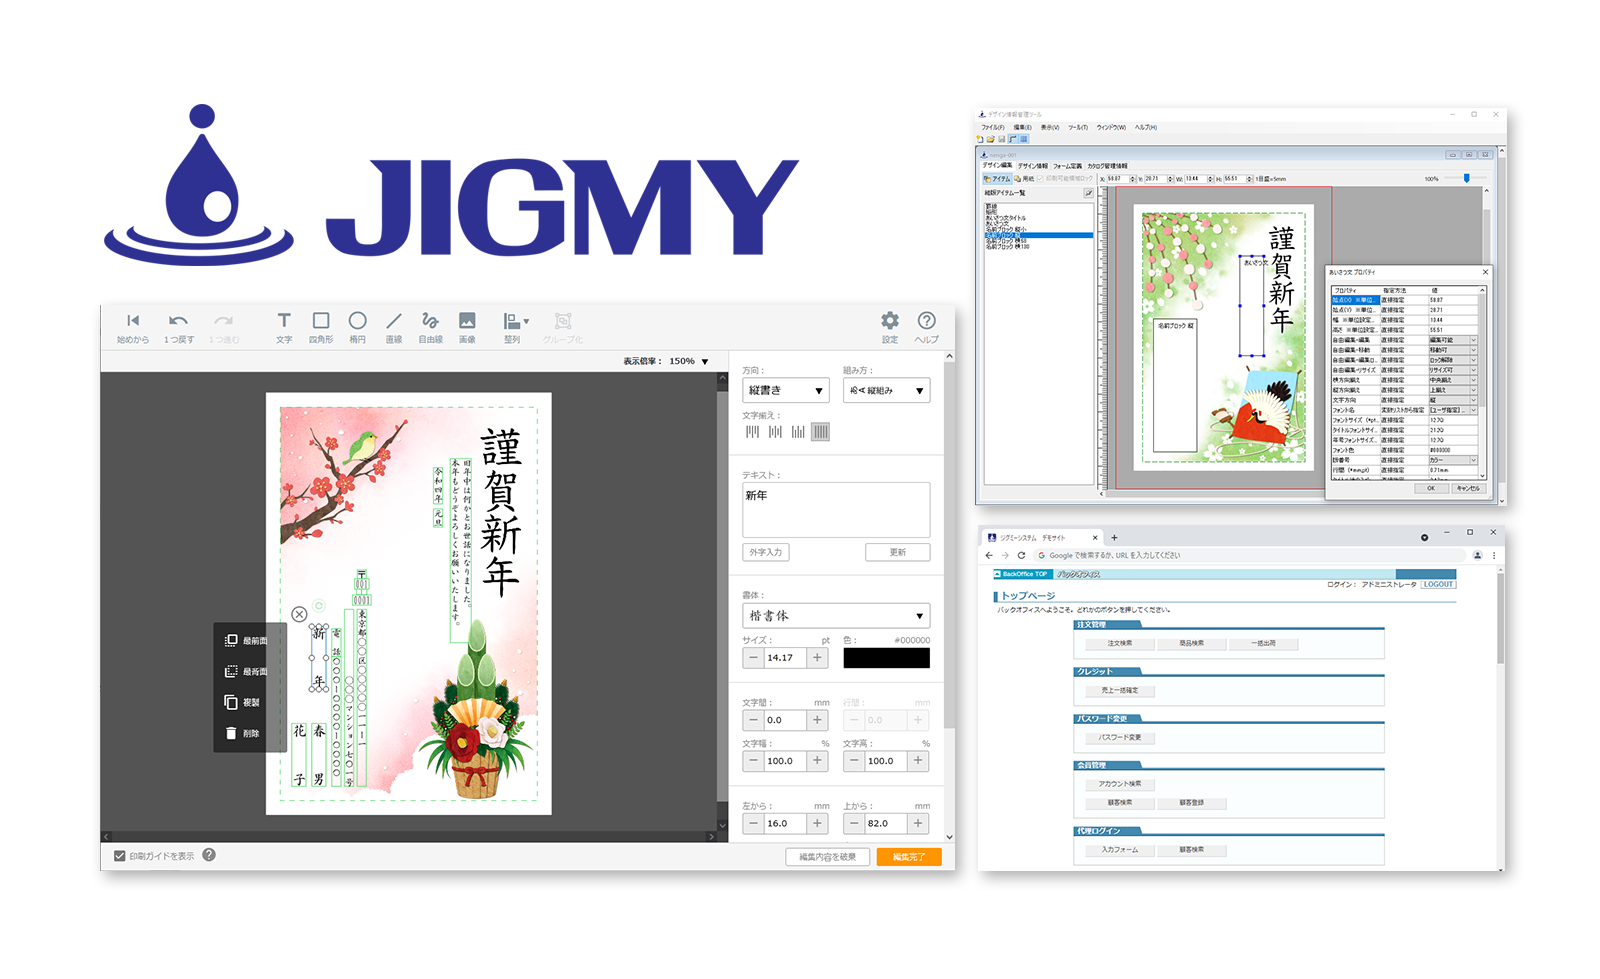Toggle 印刷ガイドを表示 checkbox
The height and width of the screenshot is (979, 1600).
tap(120, 856)
